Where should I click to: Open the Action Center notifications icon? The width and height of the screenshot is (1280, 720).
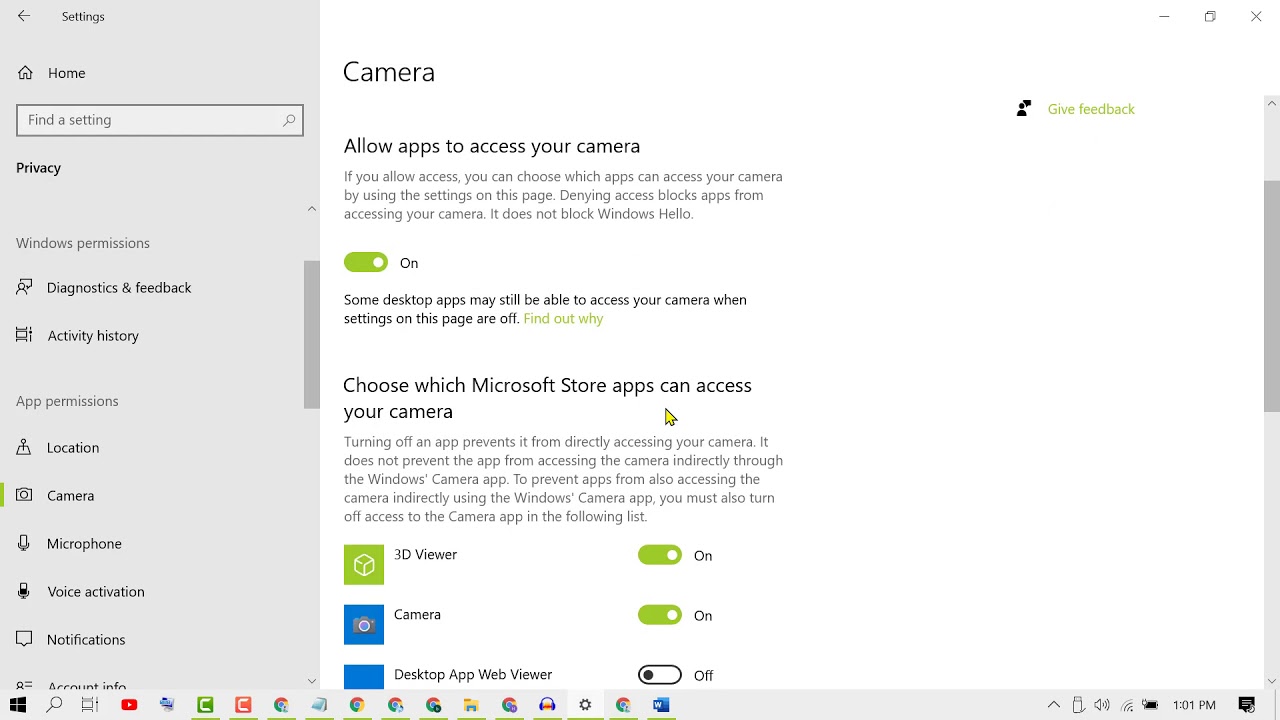(x=1247, y=705)
